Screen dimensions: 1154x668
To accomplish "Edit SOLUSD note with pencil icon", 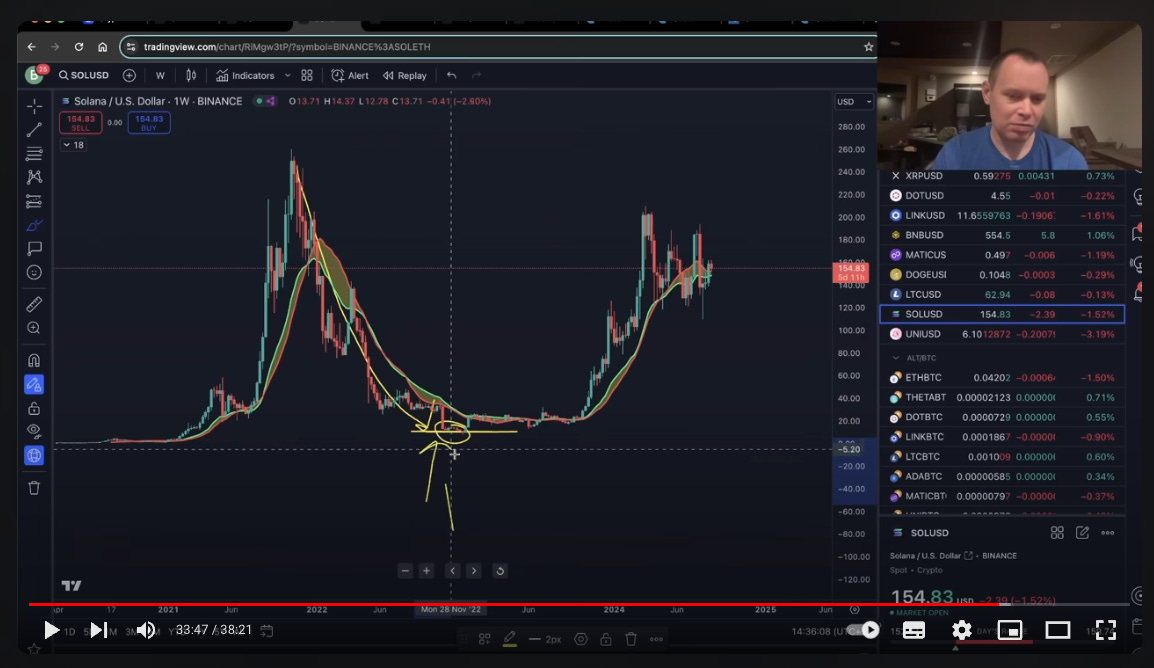I will pyautogui.click(x=1083, y=533).
